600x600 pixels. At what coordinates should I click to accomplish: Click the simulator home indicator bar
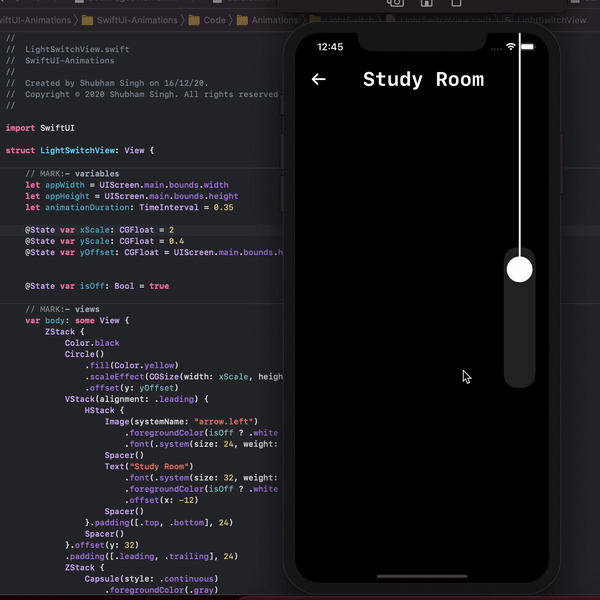[422, 576]
